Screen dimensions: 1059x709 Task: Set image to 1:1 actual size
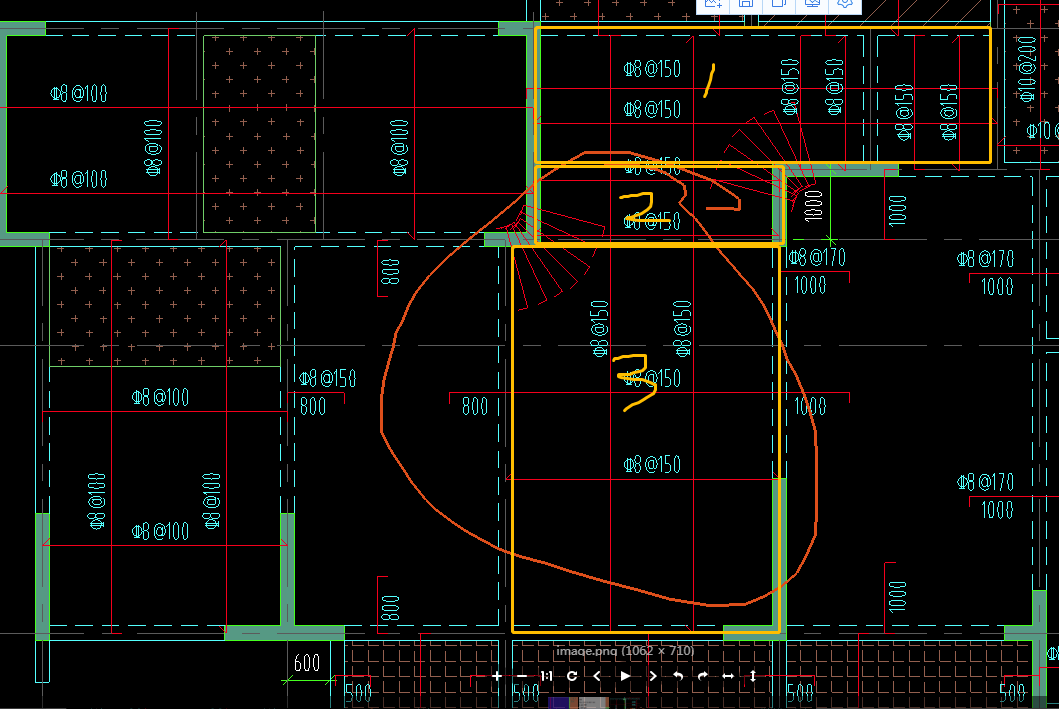[x=546, y=676]
